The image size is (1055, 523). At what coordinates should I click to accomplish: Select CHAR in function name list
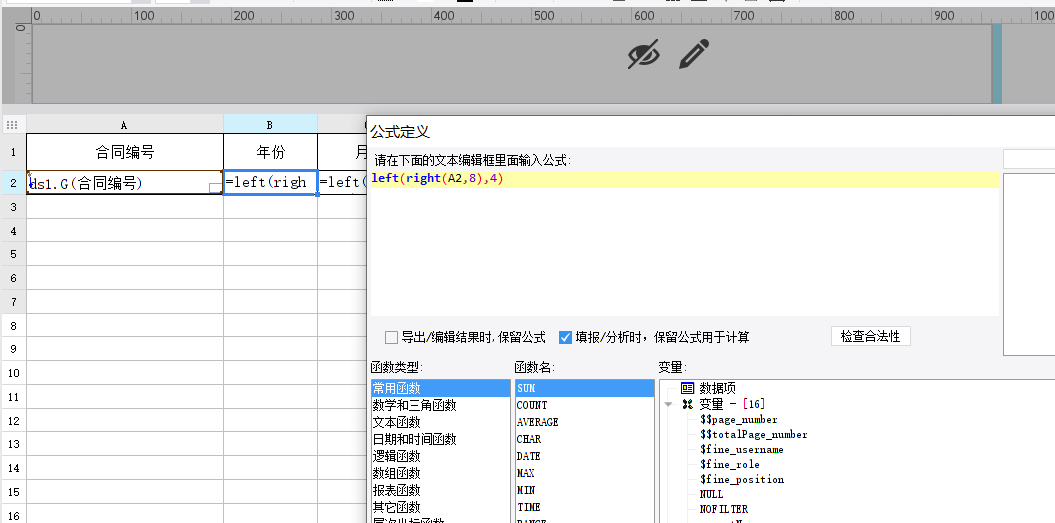[x=585, y=439]
